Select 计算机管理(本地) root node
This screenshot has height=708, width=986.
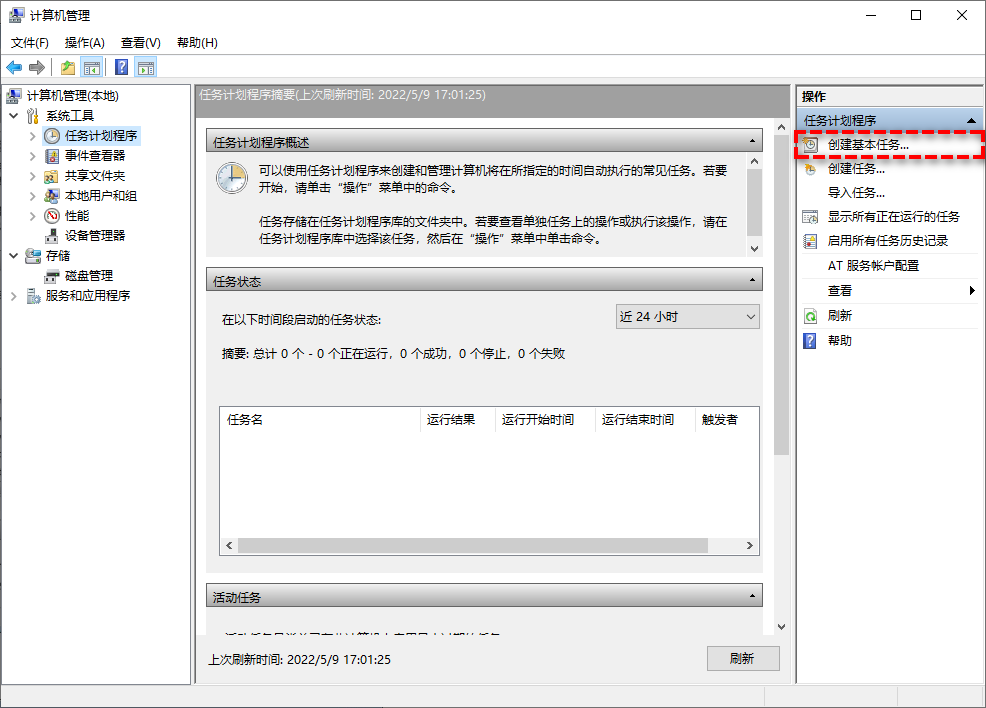tap(72, 96)
